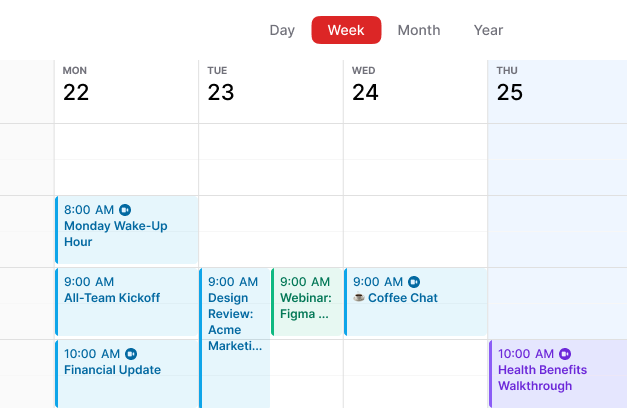Click video icon on Monday Wake-Up Hour event

point(125,210)
